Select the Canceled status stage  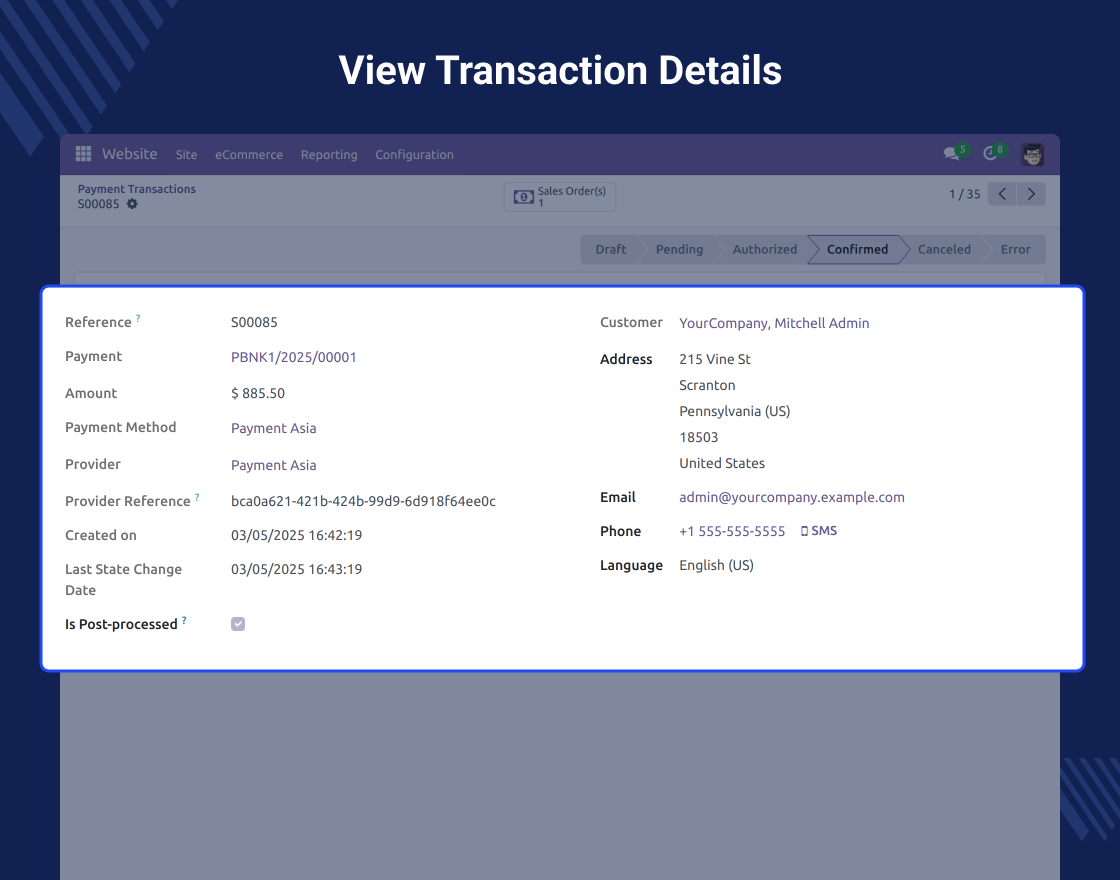pyautogui.click(x=944, y=249)
